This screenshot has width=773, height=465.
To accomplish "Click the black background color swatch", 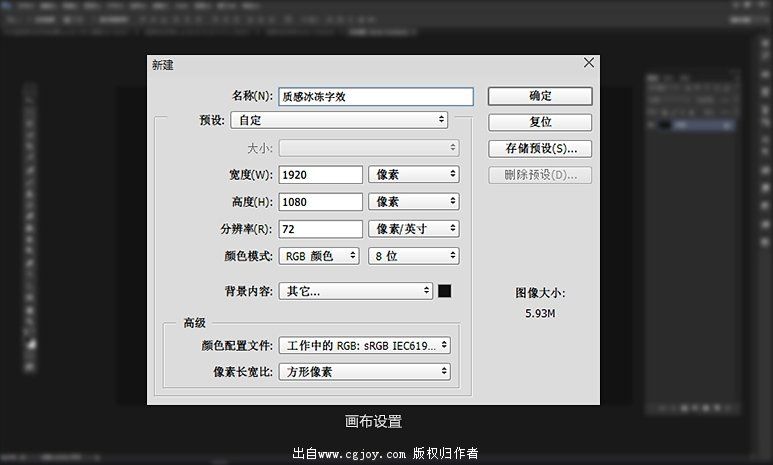I will point(445,291).
